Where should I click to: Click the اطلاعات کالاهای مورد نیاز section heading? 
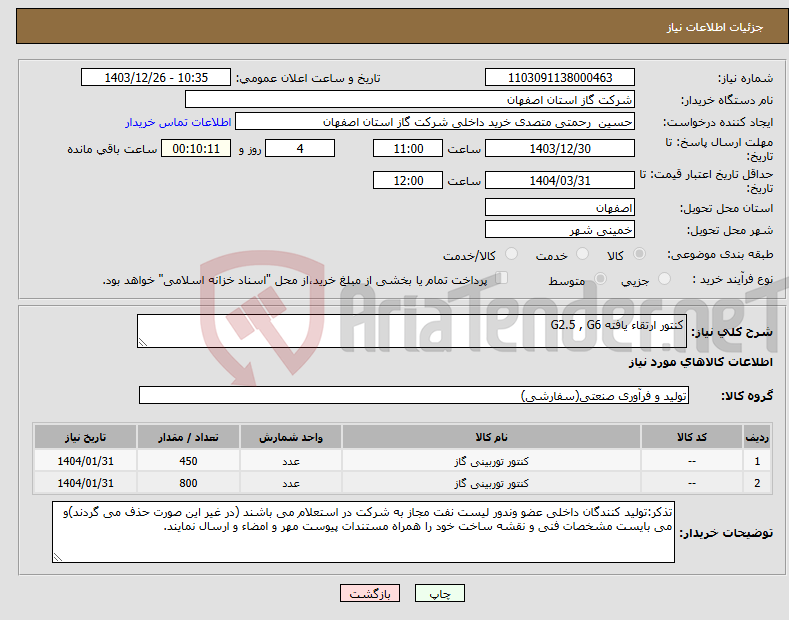pyautogui.click(x=700, y=362)
